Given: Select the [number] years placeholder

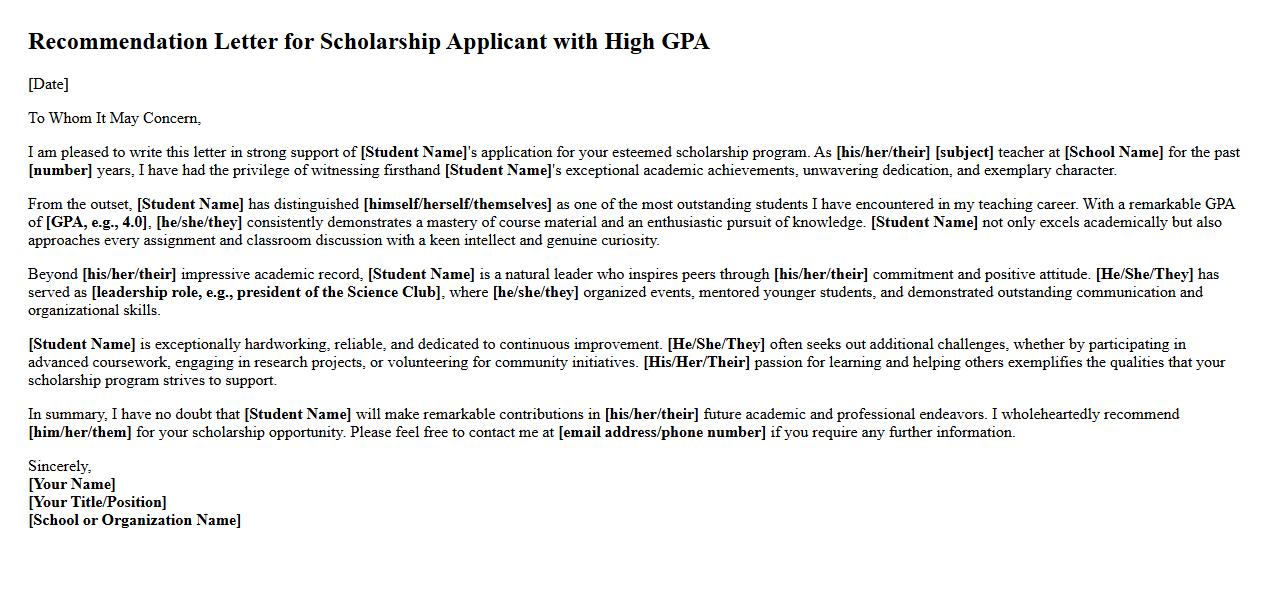Looking at the screenshot, I should click(60, 170).
